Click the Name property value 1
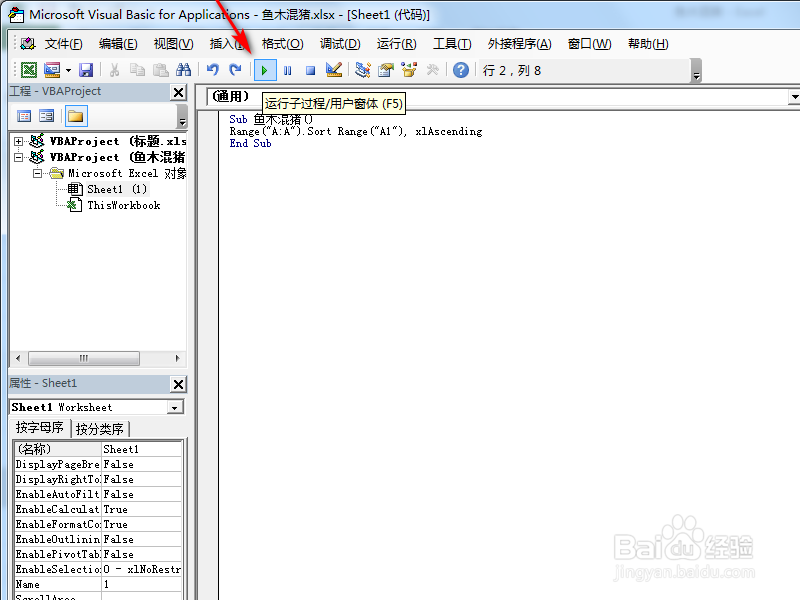800x600 pixels. (x=141, y=584)
